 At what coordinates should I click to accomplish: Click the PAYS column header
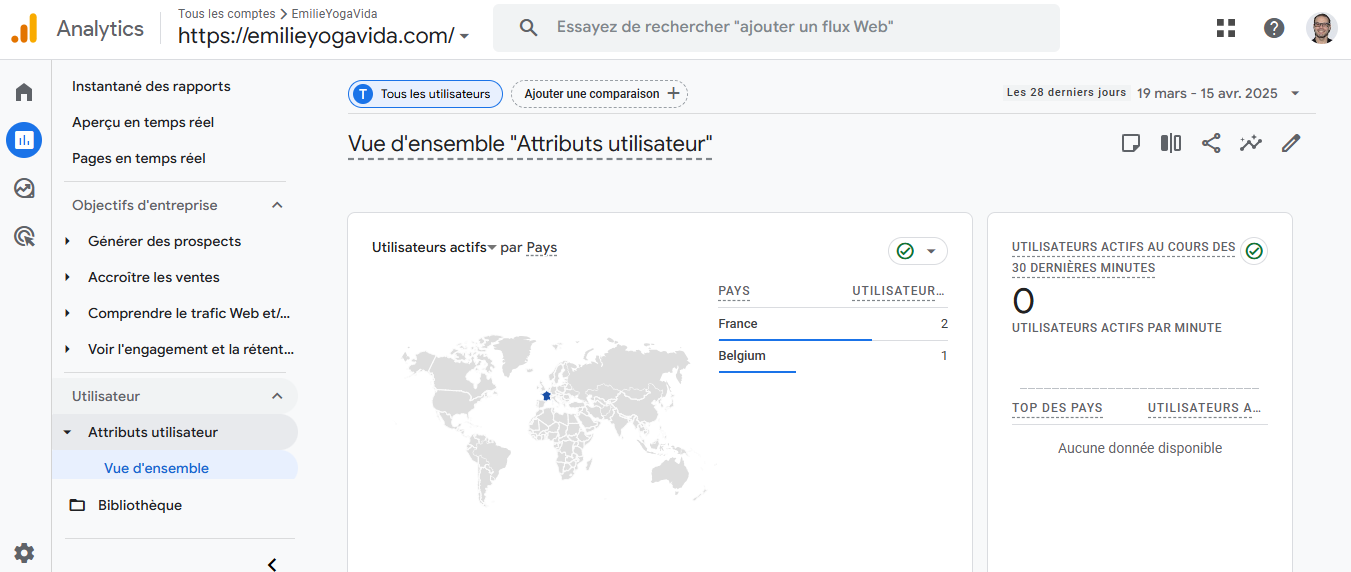click(734, 291)
